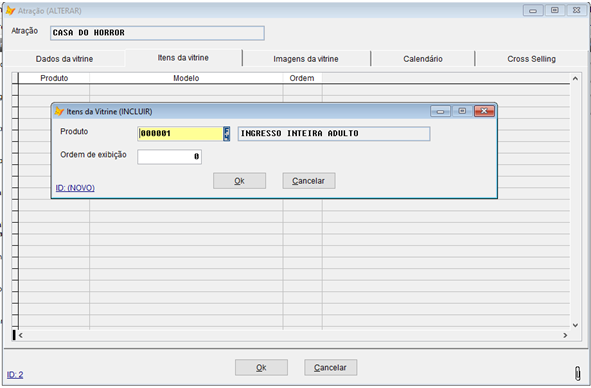Click the Produto code field 000001
The width and height of the screenshot is (591, 388).
180,133
